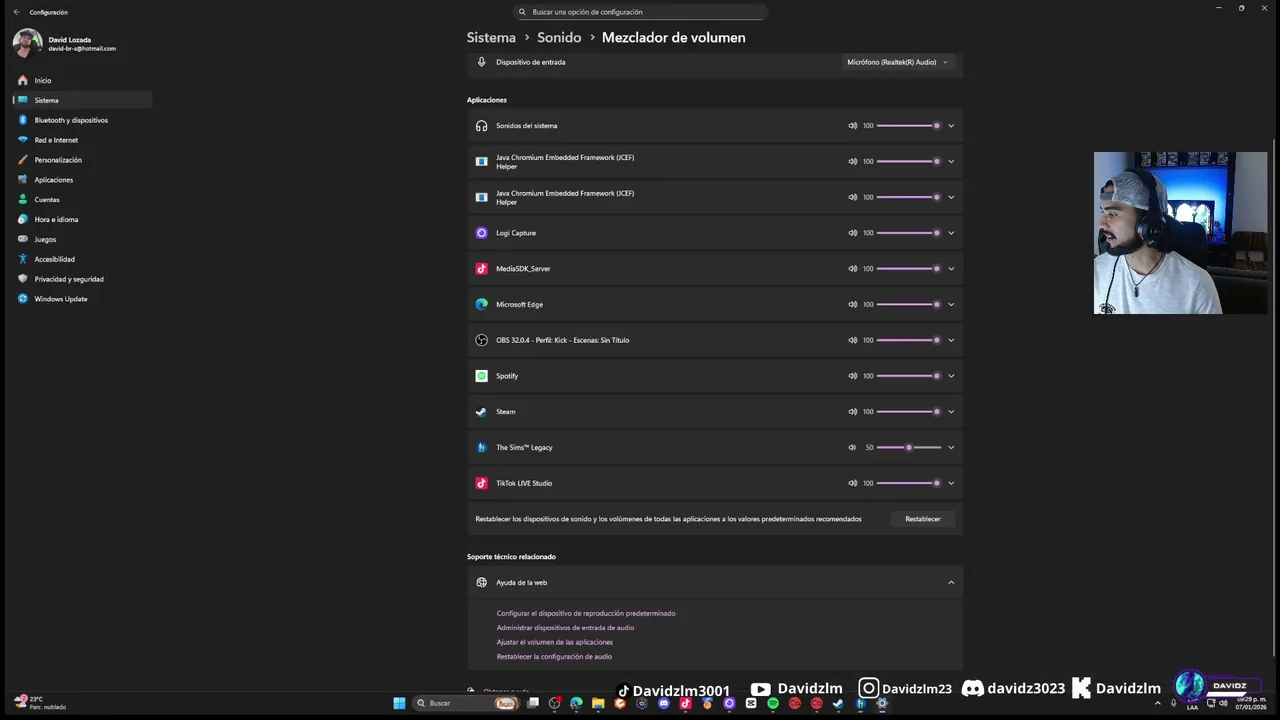The height and width of the screenshot is (720, 1280).
Task: Open the Micrófono input device dropdown
Action: pos(897,62)
